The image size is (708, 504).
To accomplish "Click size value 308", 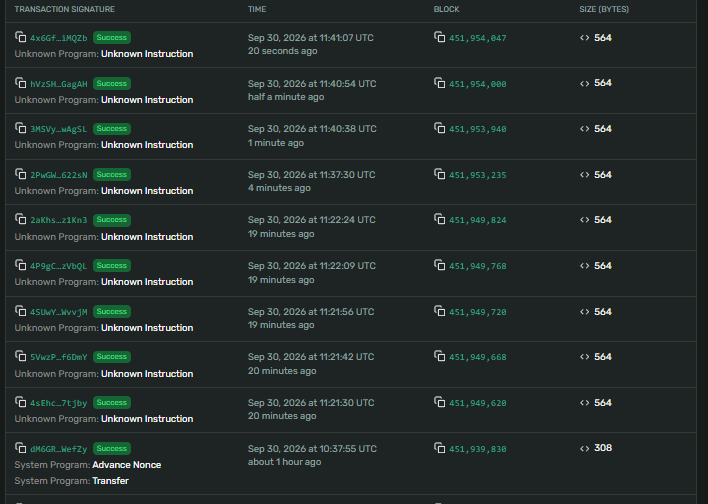I will coord(603,448).
